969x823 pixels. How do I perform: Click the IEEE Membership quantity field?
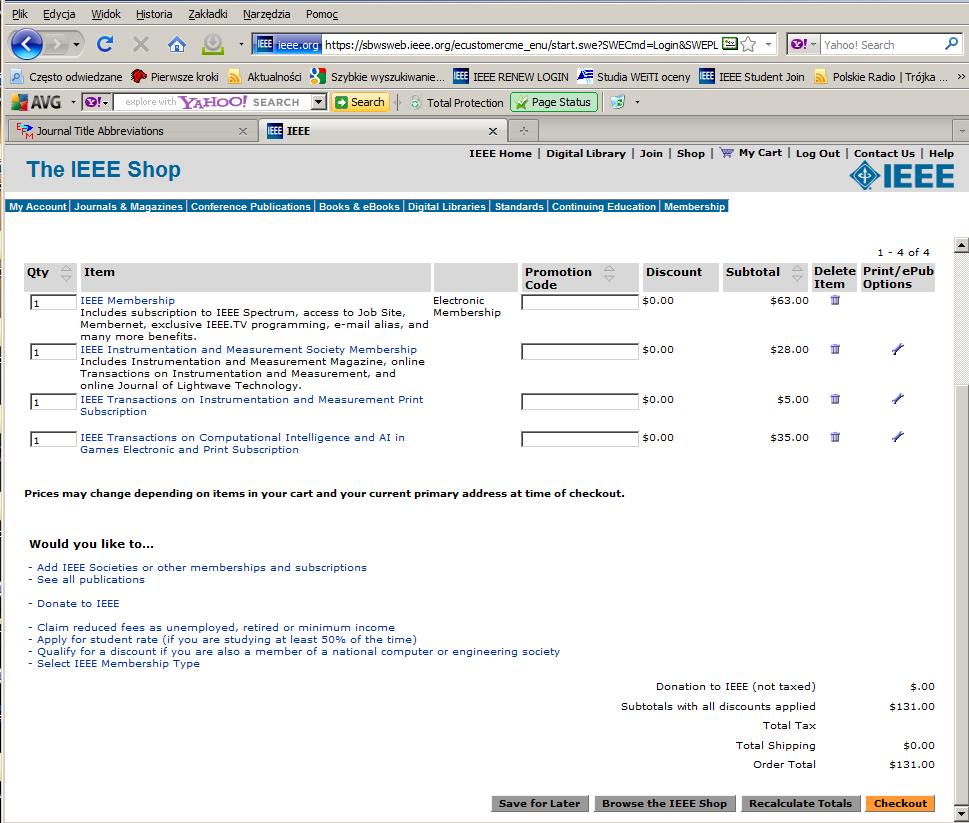tap(53, 303)
